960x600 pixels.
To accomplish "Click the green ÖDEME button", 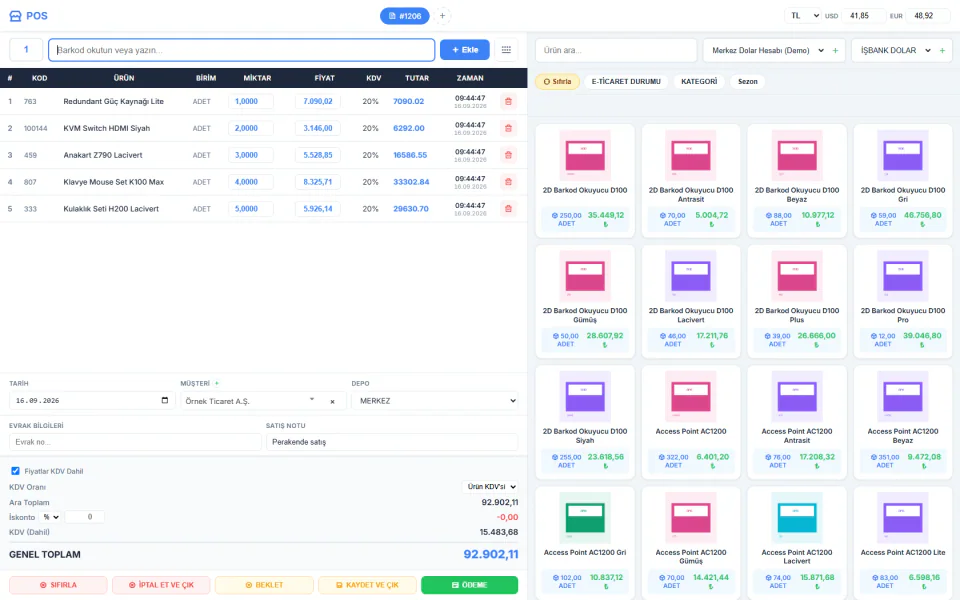I will [x=469, y=585].
